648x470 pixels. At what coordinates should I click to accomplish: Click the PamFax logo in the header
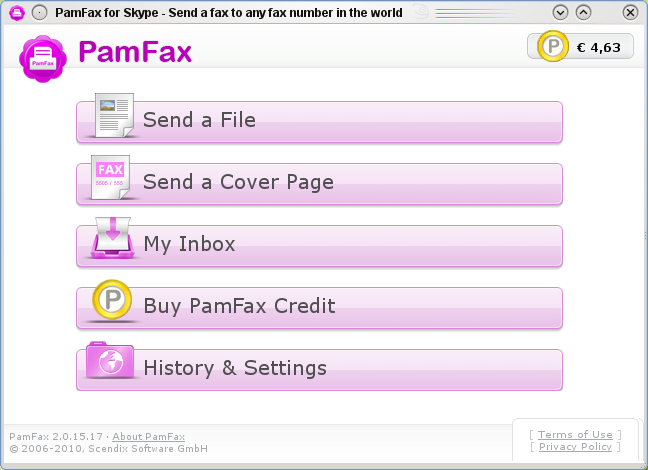pos(43,58)
